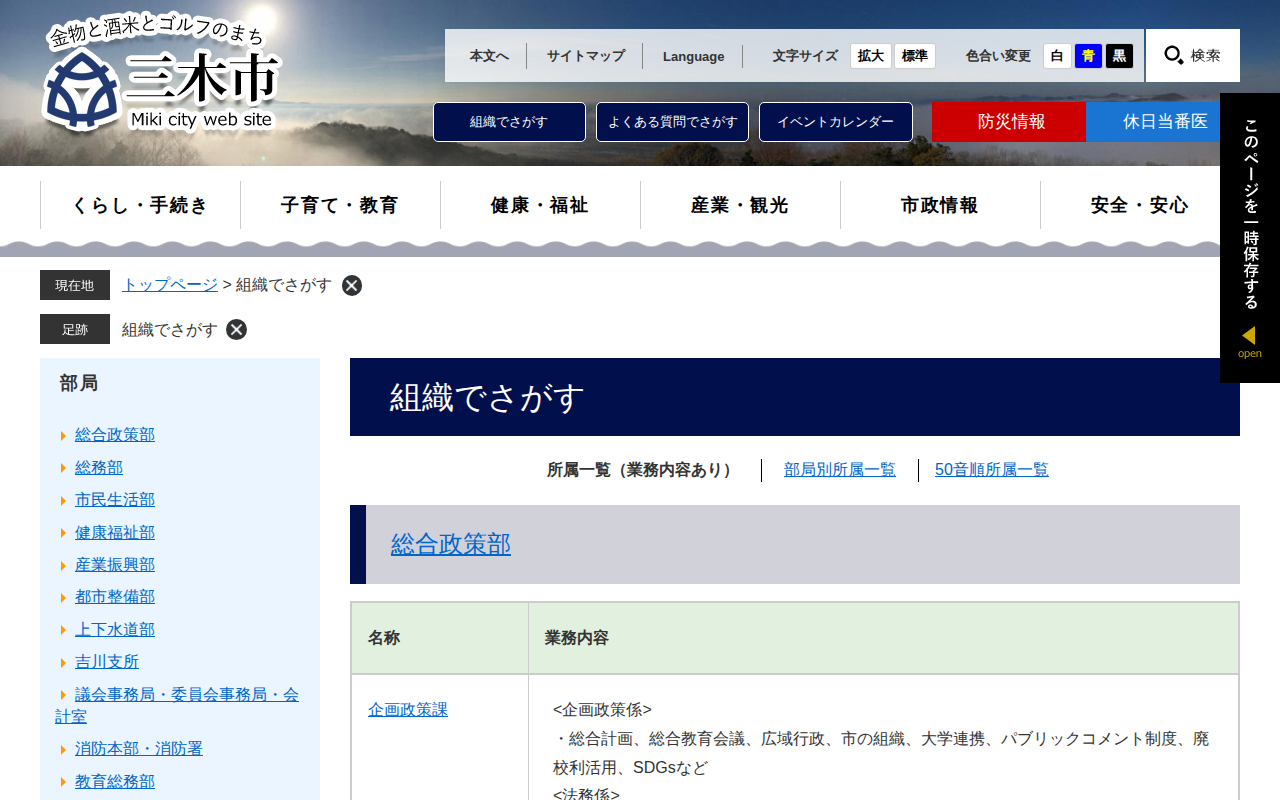Viewport: 1280px width, 800px height.
Task: Open the 市政情報 menu
Action: (940, 205)
